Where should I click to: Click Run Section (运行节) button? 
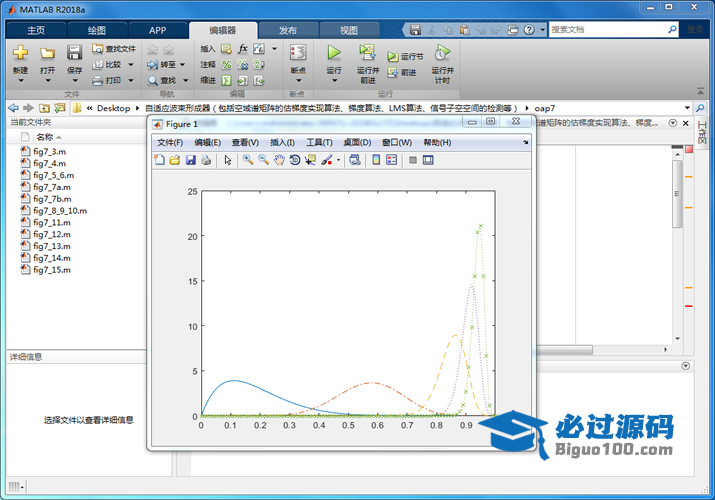pyautogui.click(x=405, y=57)
